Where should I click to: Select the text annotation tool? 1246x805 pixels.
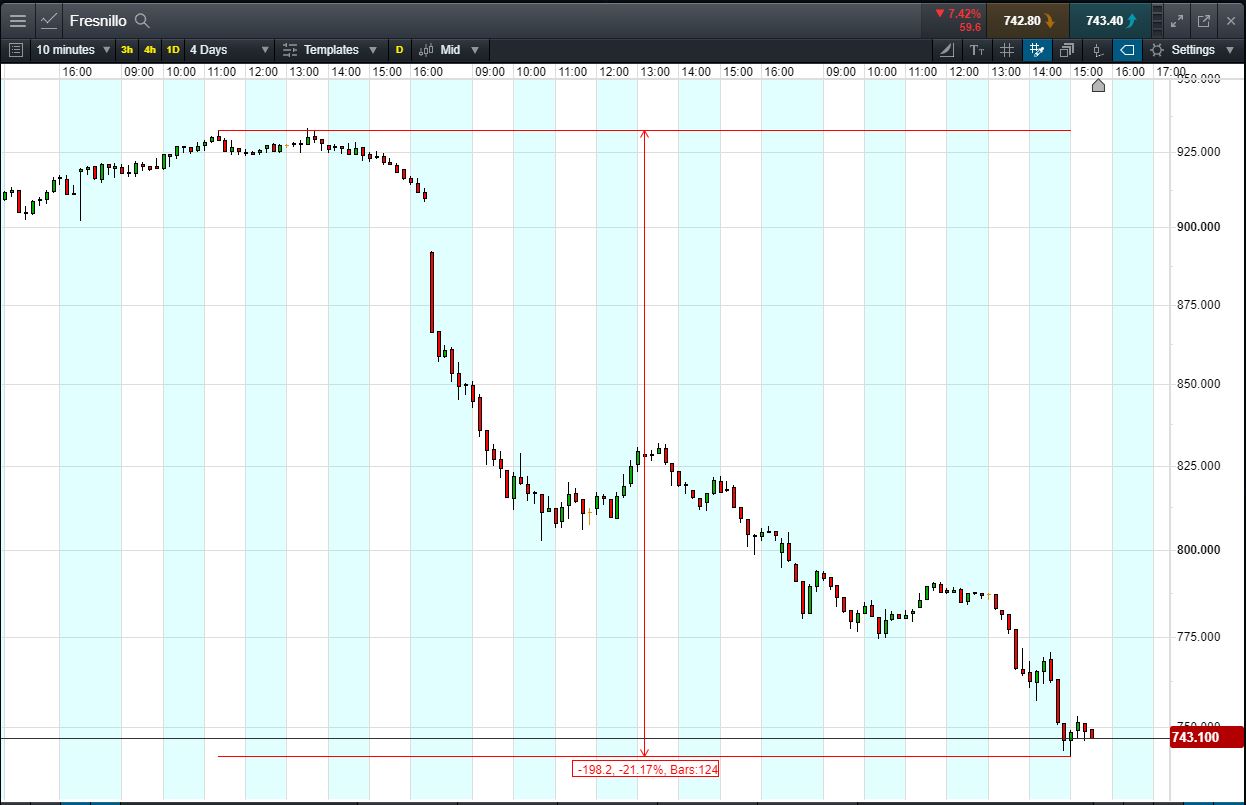(x=977, y=50)
